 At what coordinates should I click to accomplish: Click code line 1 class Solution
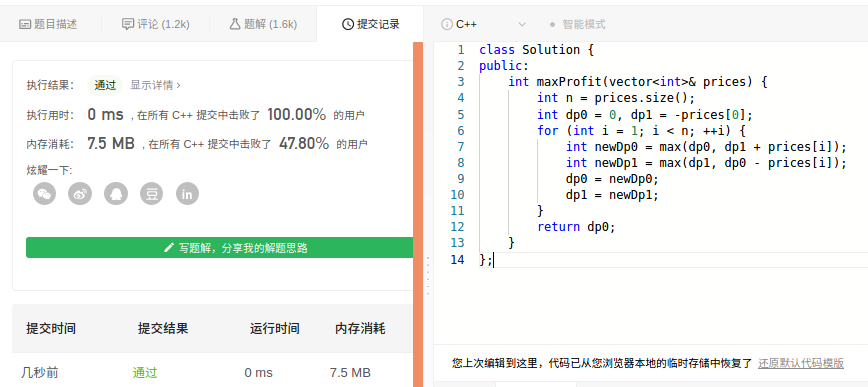(x=536, y=50)
